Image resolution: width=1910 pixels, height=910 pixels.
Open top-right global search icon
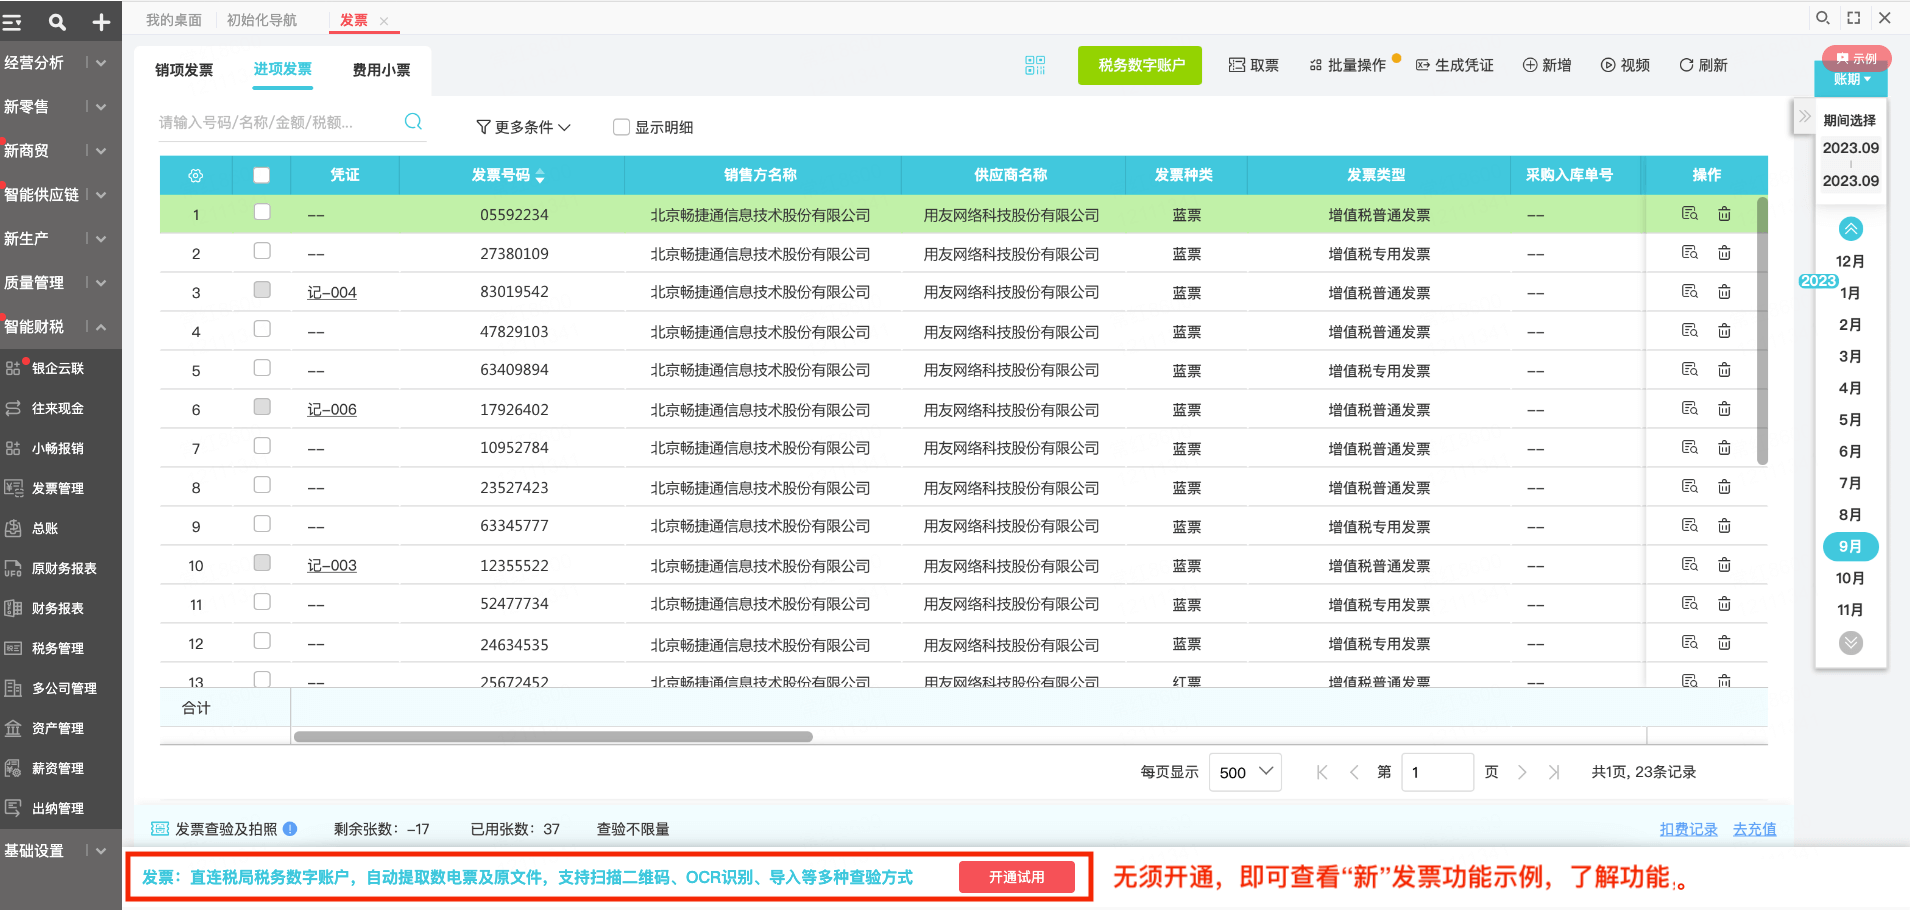pyautogui.click(x=1823, y=18)
